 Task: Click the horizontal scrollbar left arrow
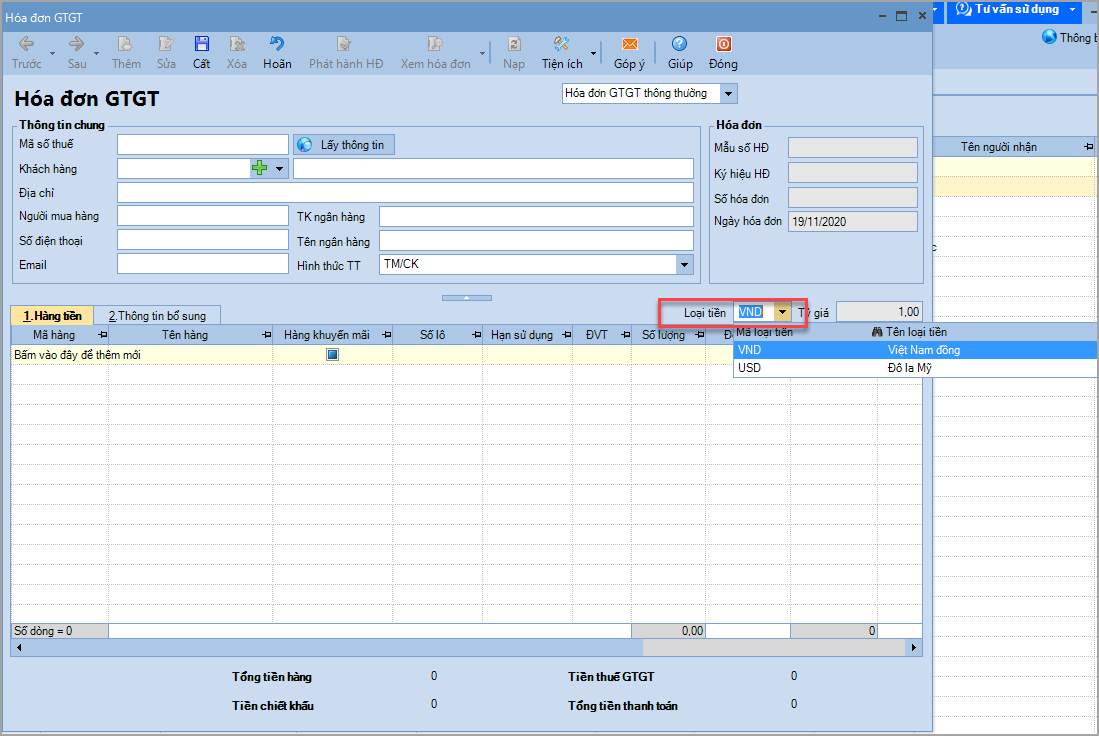click(19, 648)
